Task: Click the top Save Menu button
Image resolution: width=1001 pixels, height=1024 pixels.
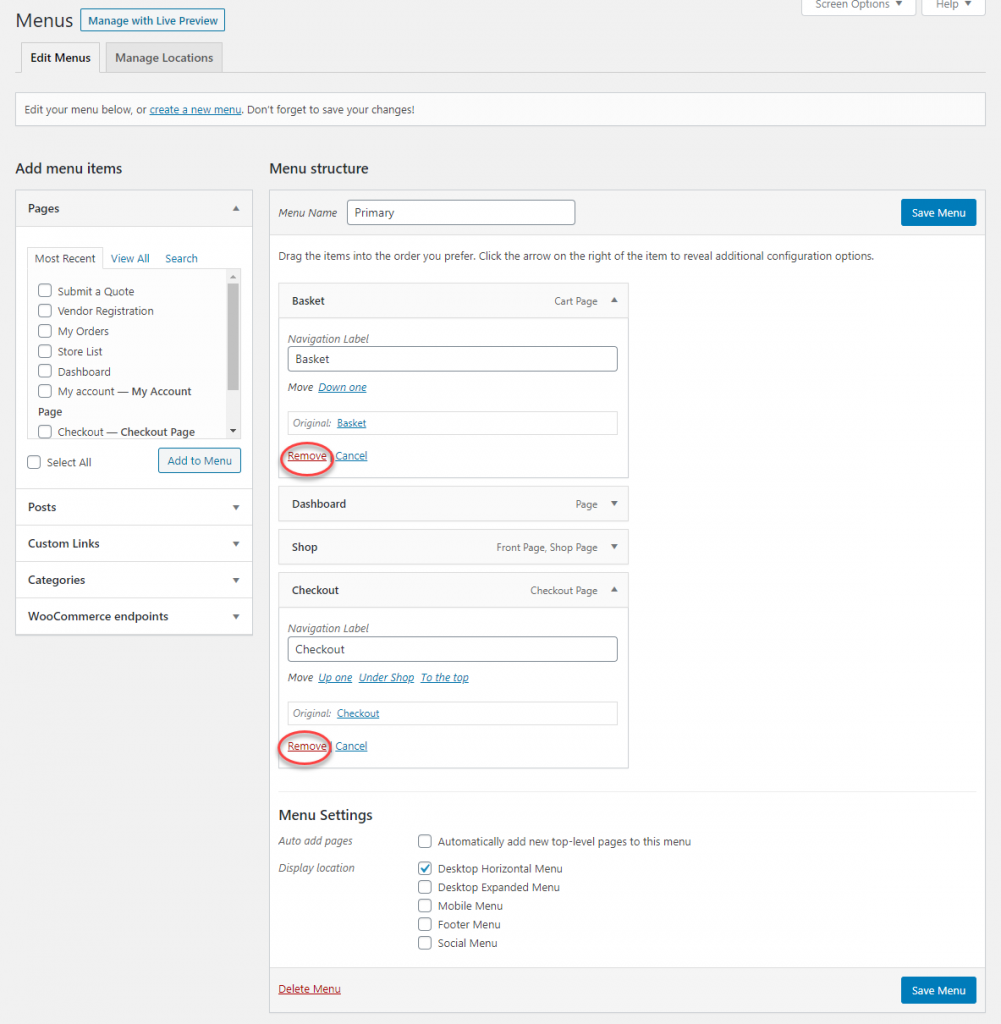Action: [x=938, y=213]
